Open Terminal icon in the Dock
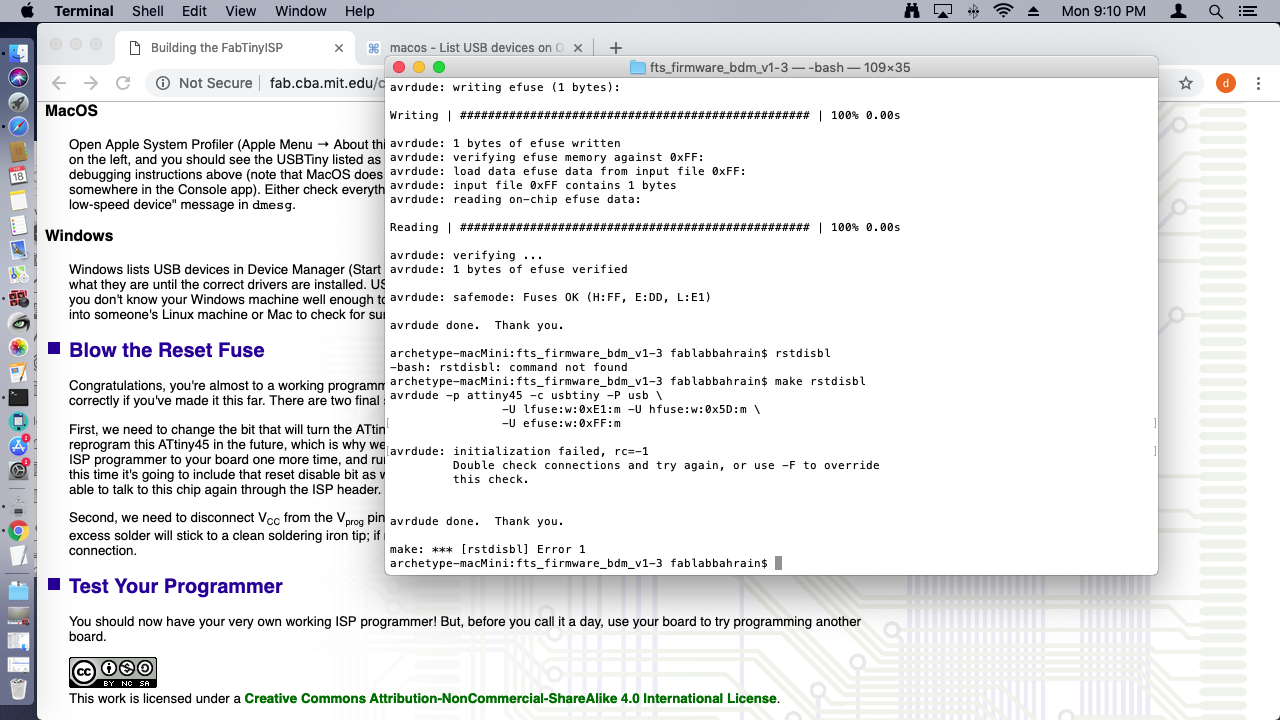1280x720 pixels. tap(18, 397)
